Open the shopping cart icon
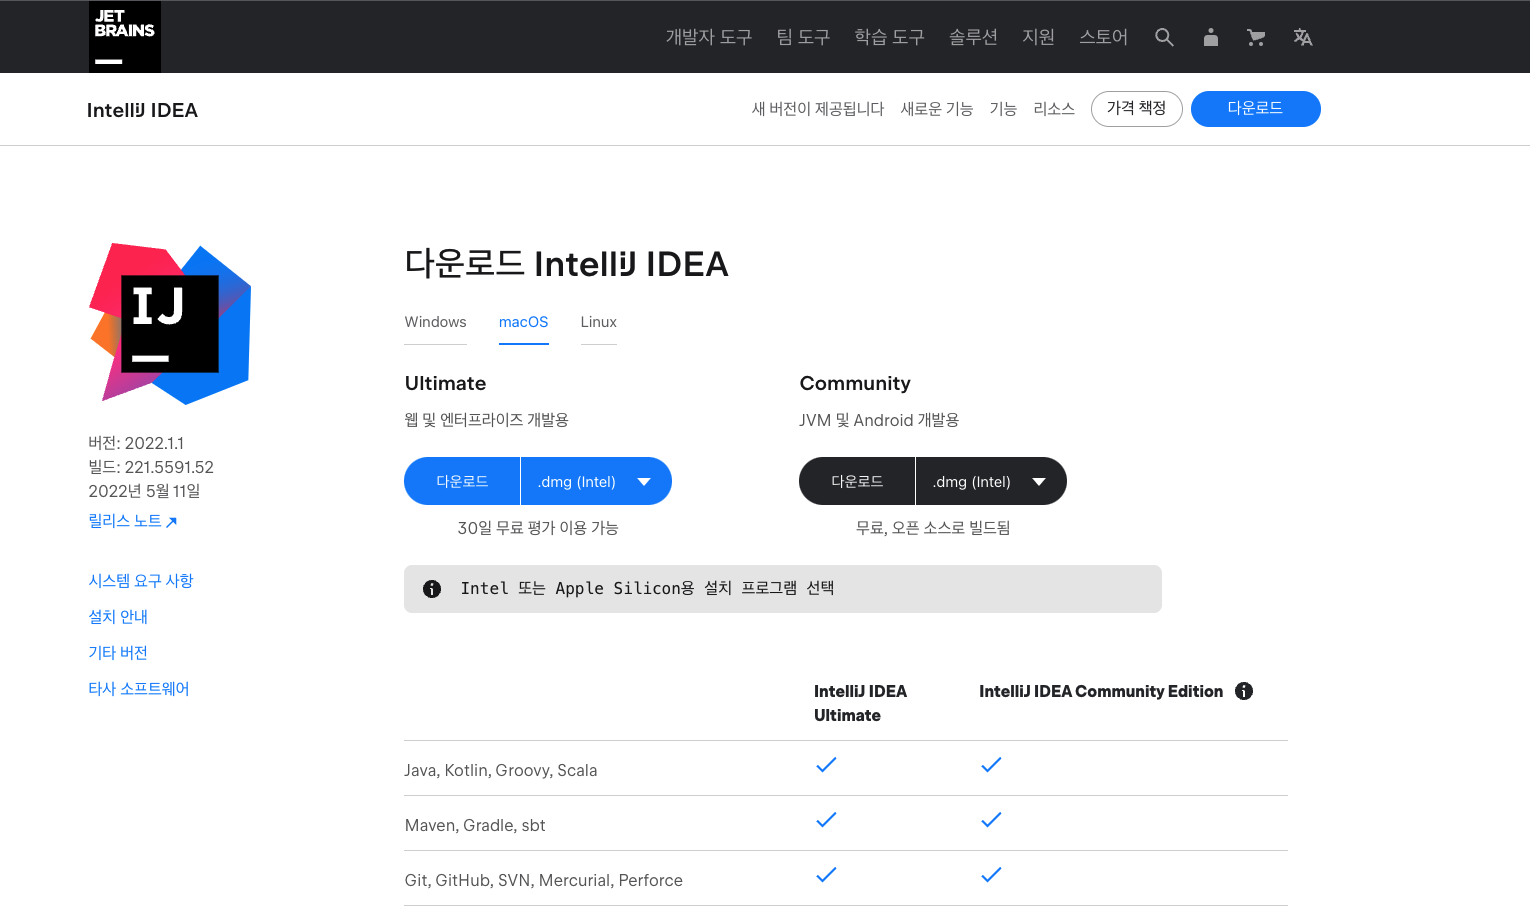This screenshot has width=1530, height=907. pyautogui.click(x=1256, y=37)
